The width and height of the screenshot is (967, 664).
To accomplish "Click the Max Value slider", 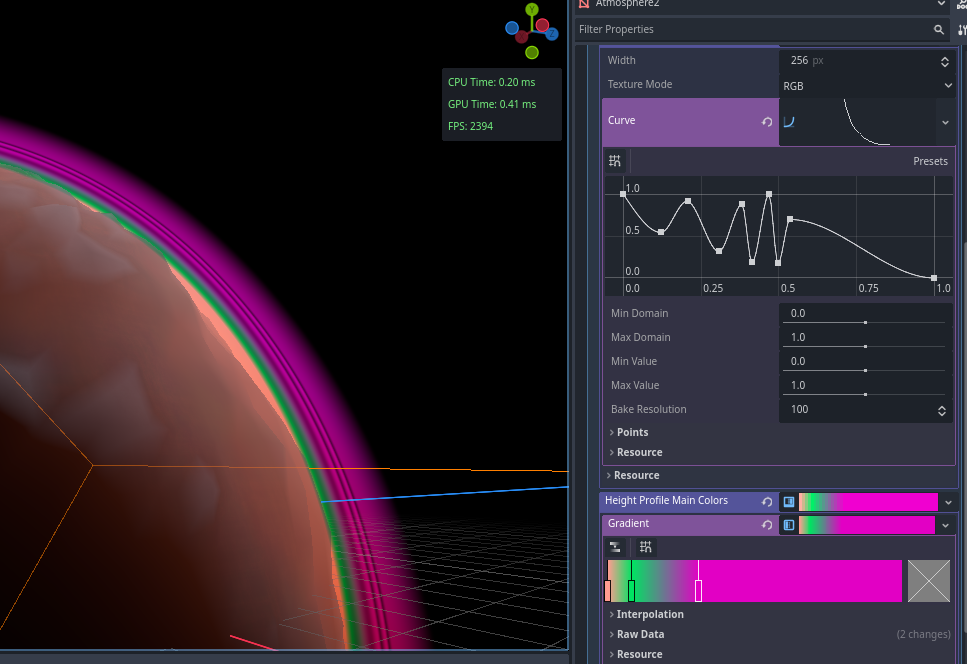I will tap(863, 395).
